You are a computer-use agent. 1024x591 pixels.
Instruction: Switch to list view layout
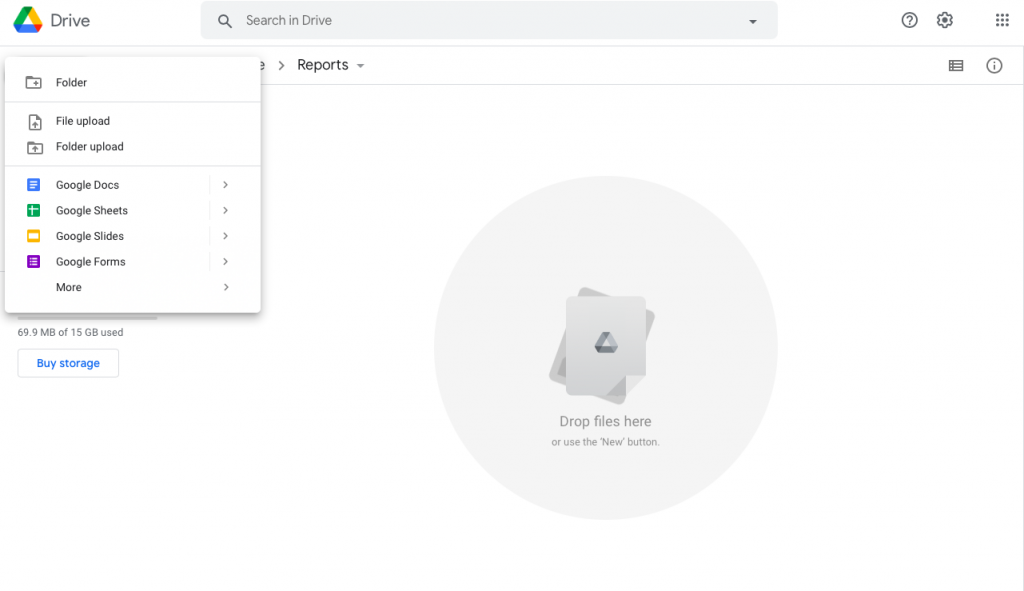(x=955, y=65)
